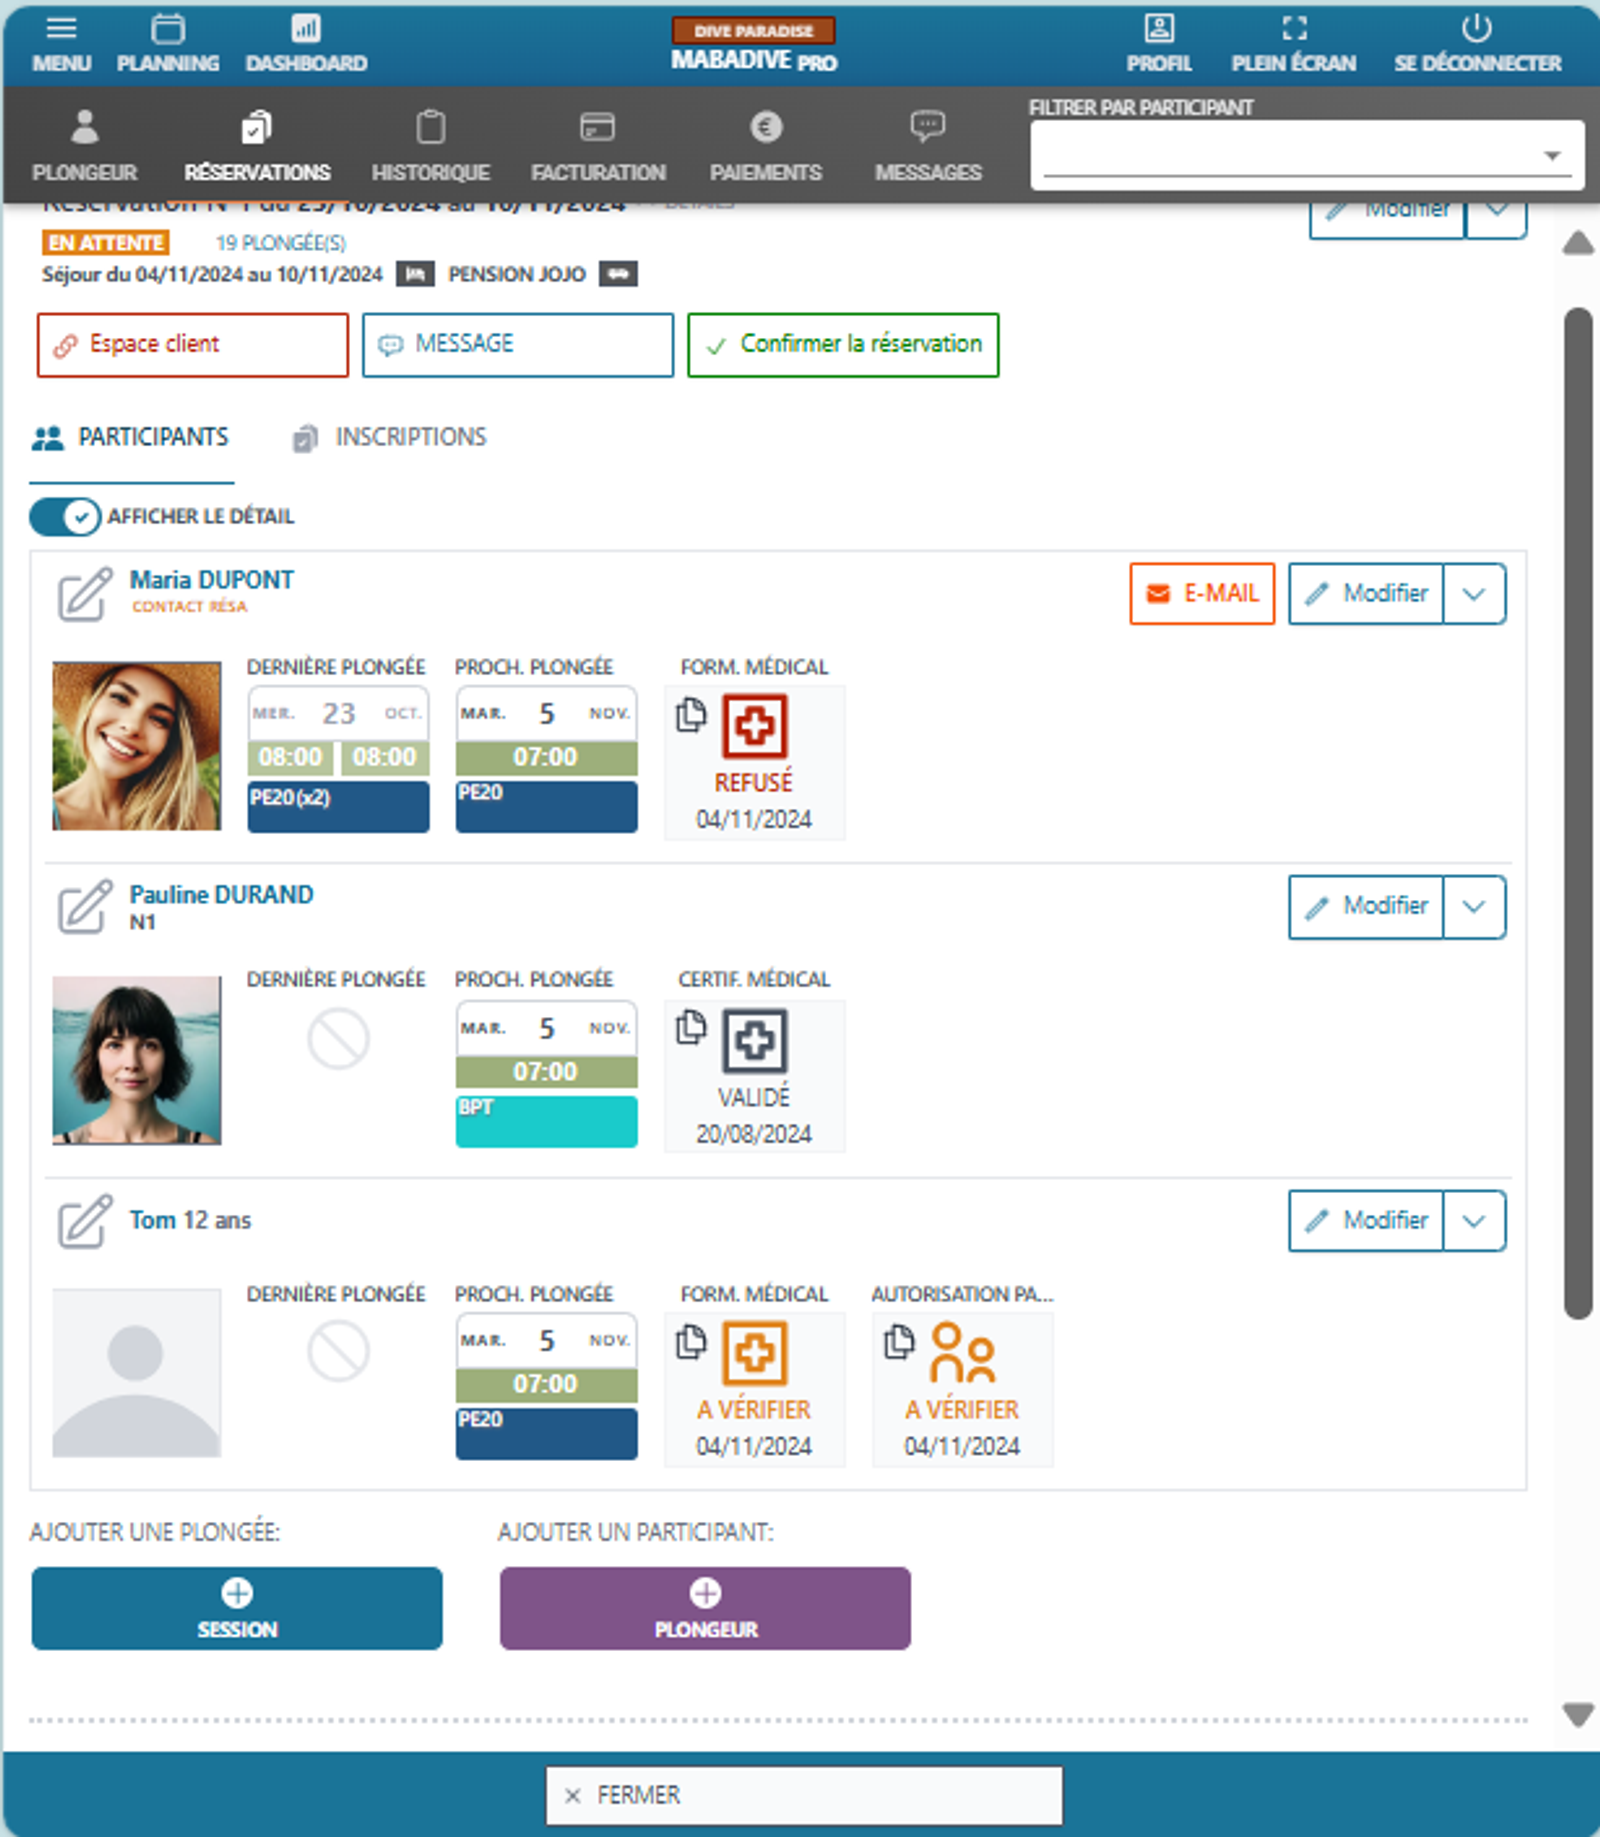Enter full screen via Plein Écran icon
This screenshot has width=1600, height=1837.
[x=1294, y=28]
